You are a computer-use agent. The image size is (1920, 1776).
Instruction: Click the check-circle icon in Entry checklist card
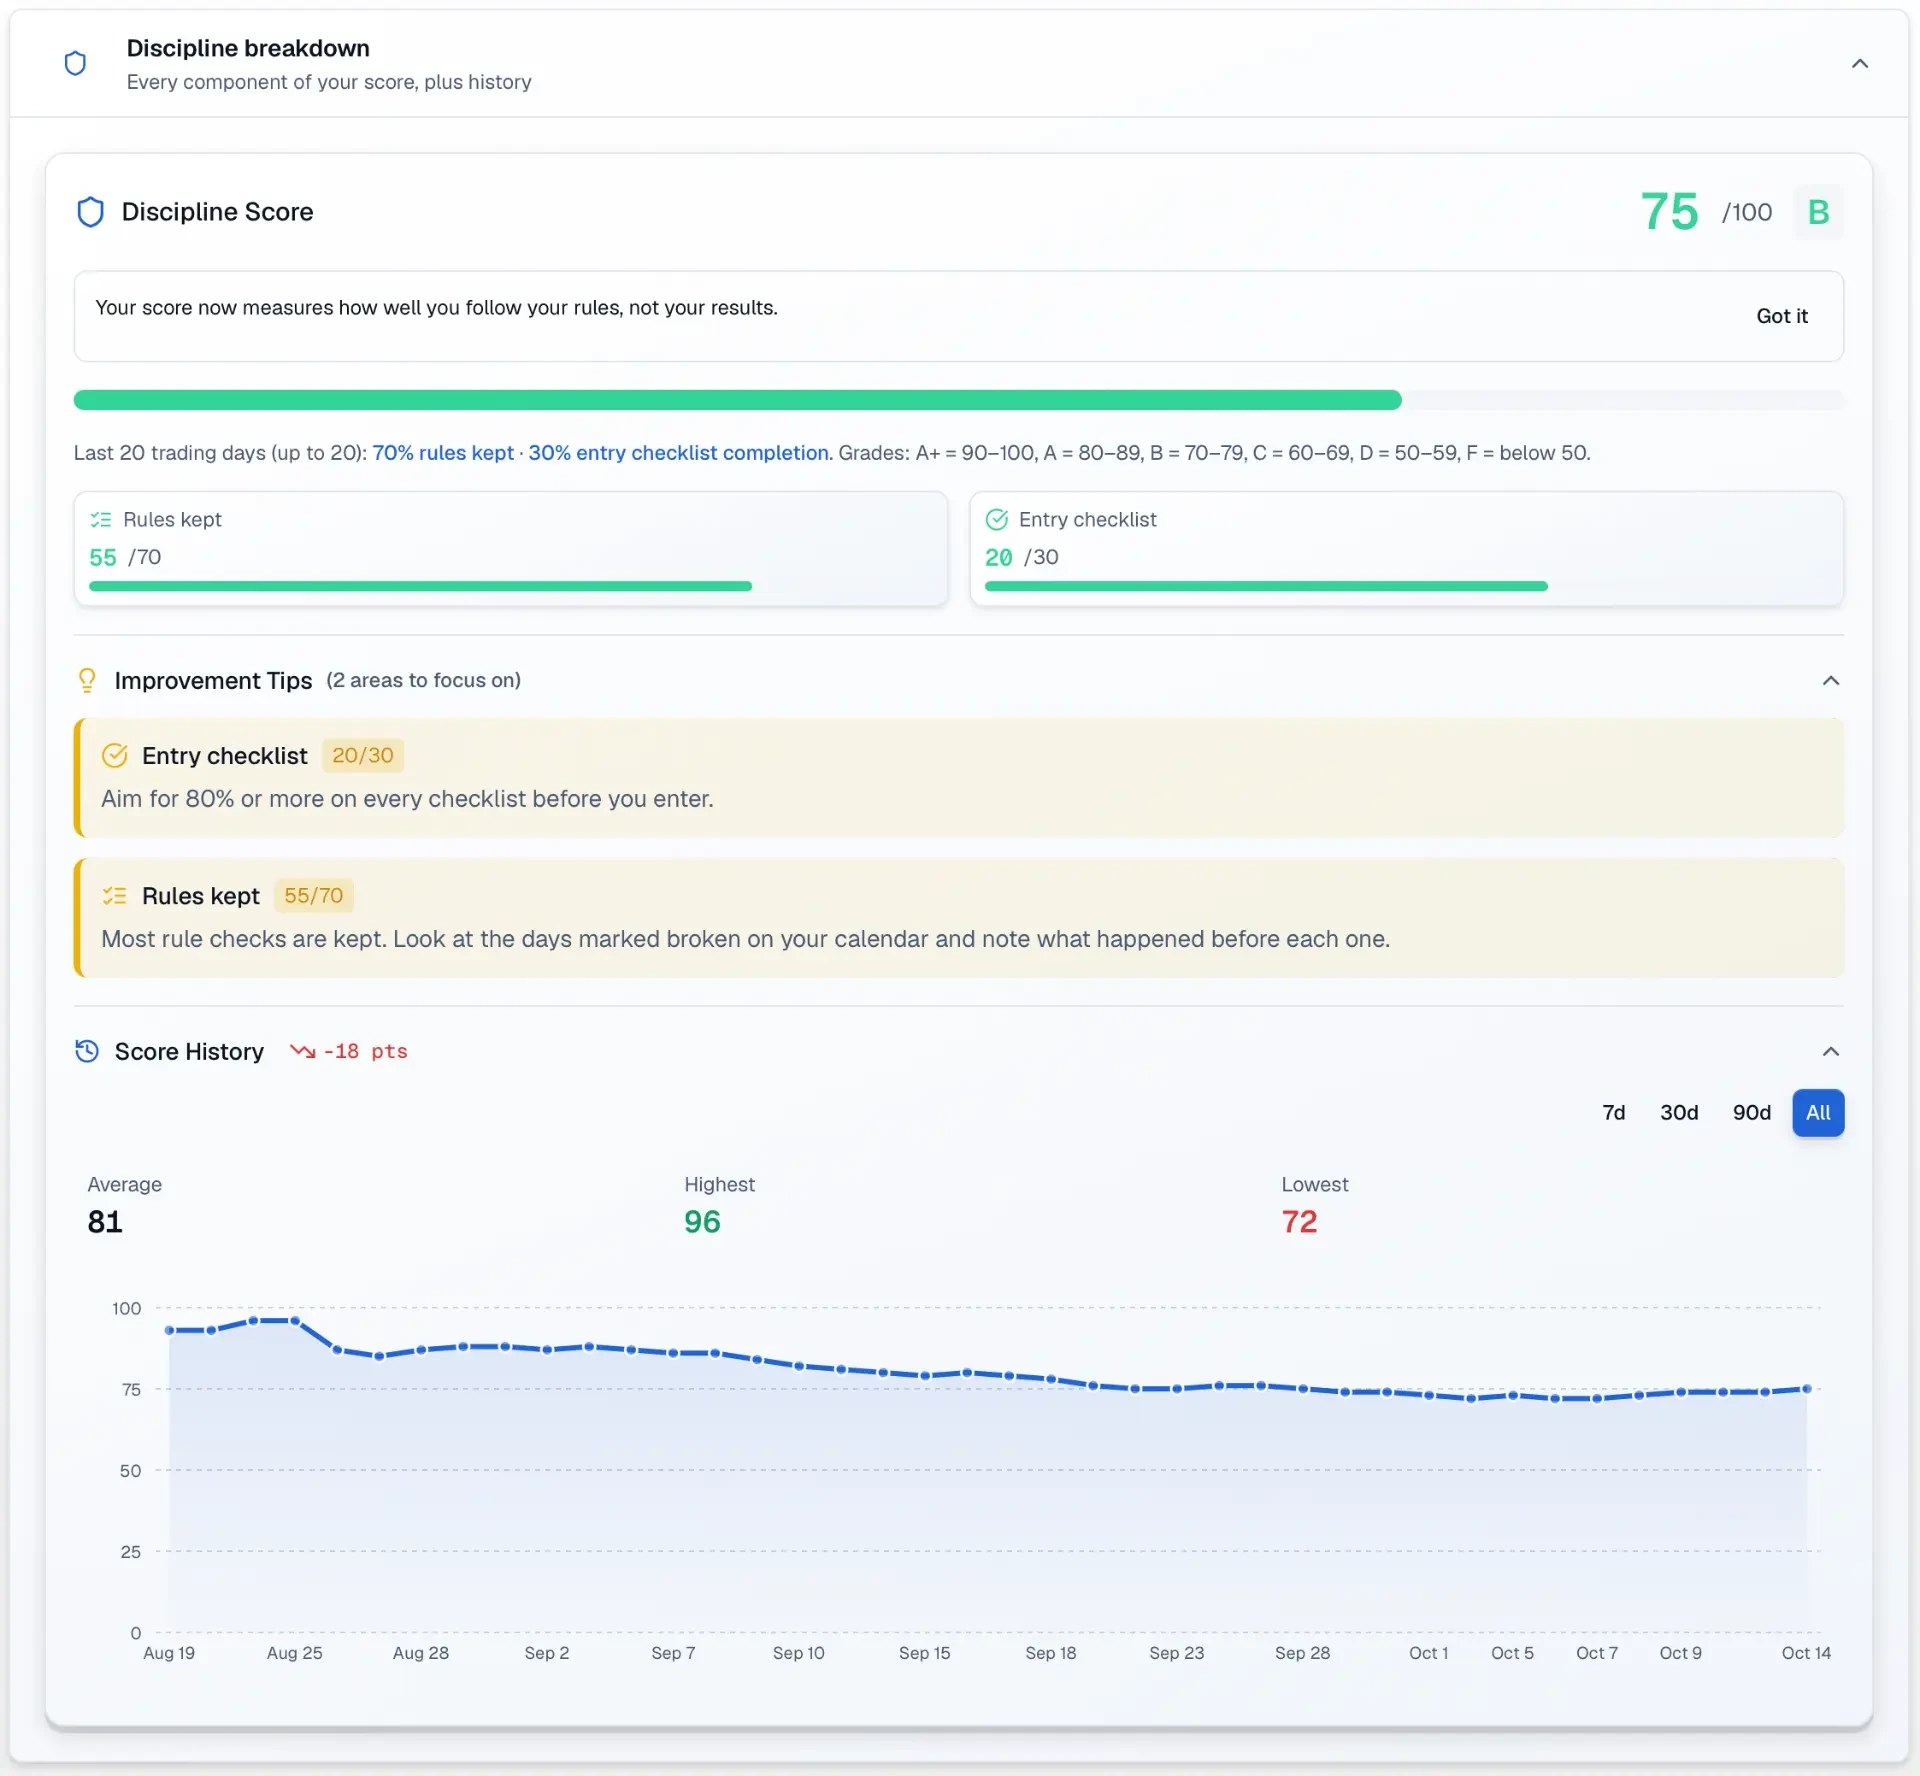997,520
